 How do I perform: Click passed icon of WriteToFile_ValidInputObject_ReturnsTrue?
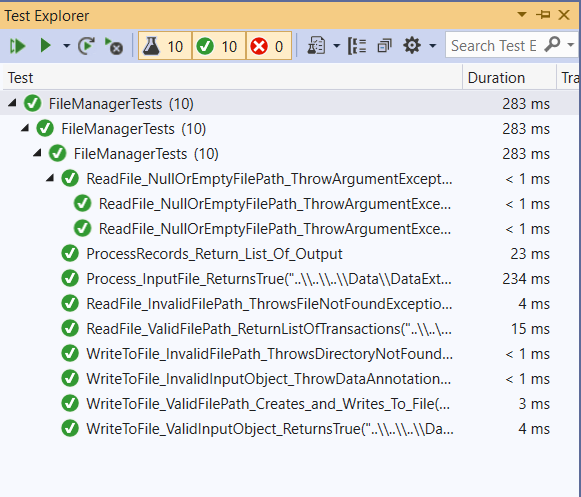(70, 428)
